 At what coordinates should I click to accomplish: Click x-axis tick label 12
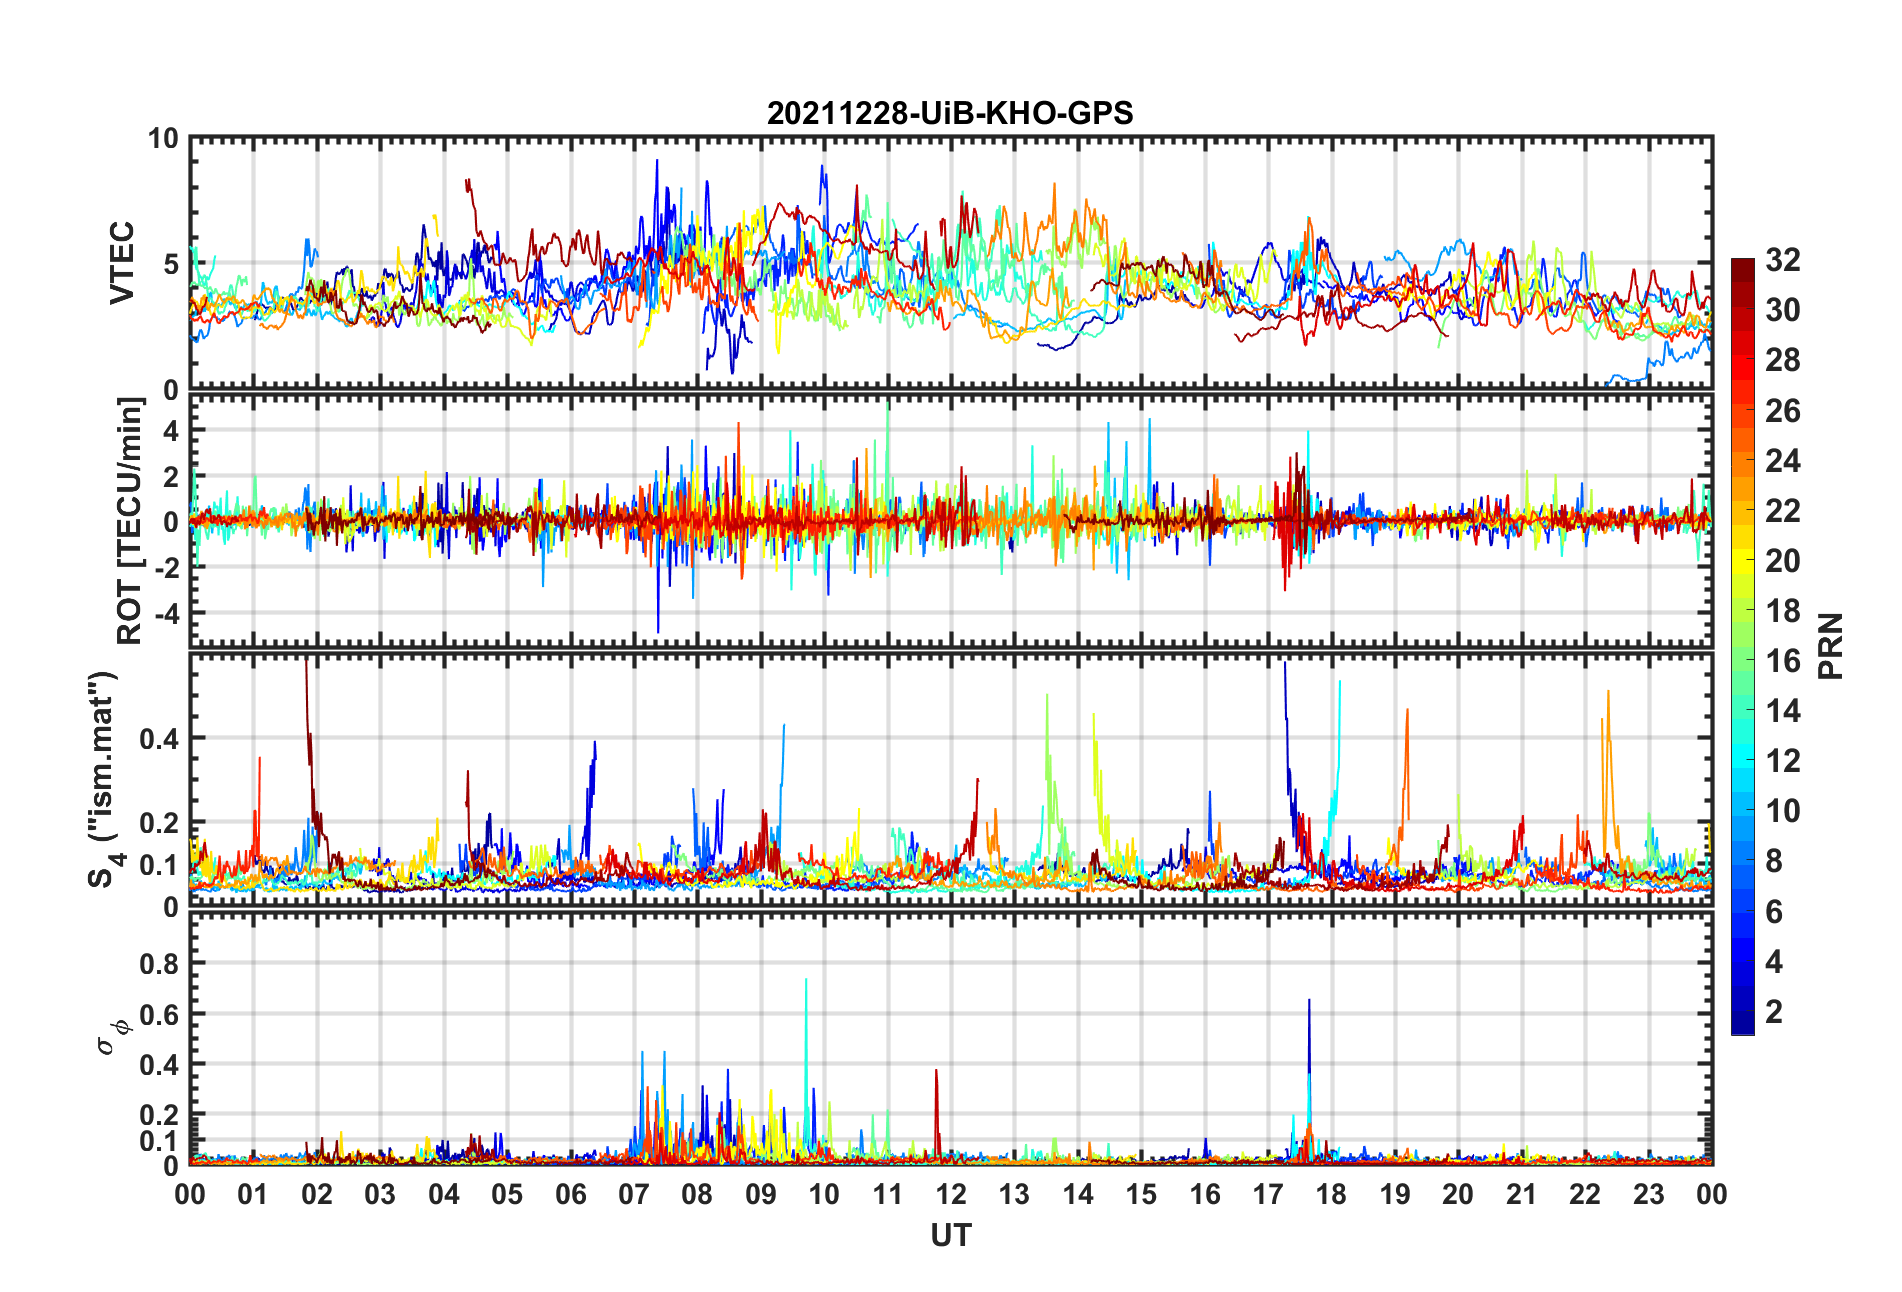(x=951, y=1194)
